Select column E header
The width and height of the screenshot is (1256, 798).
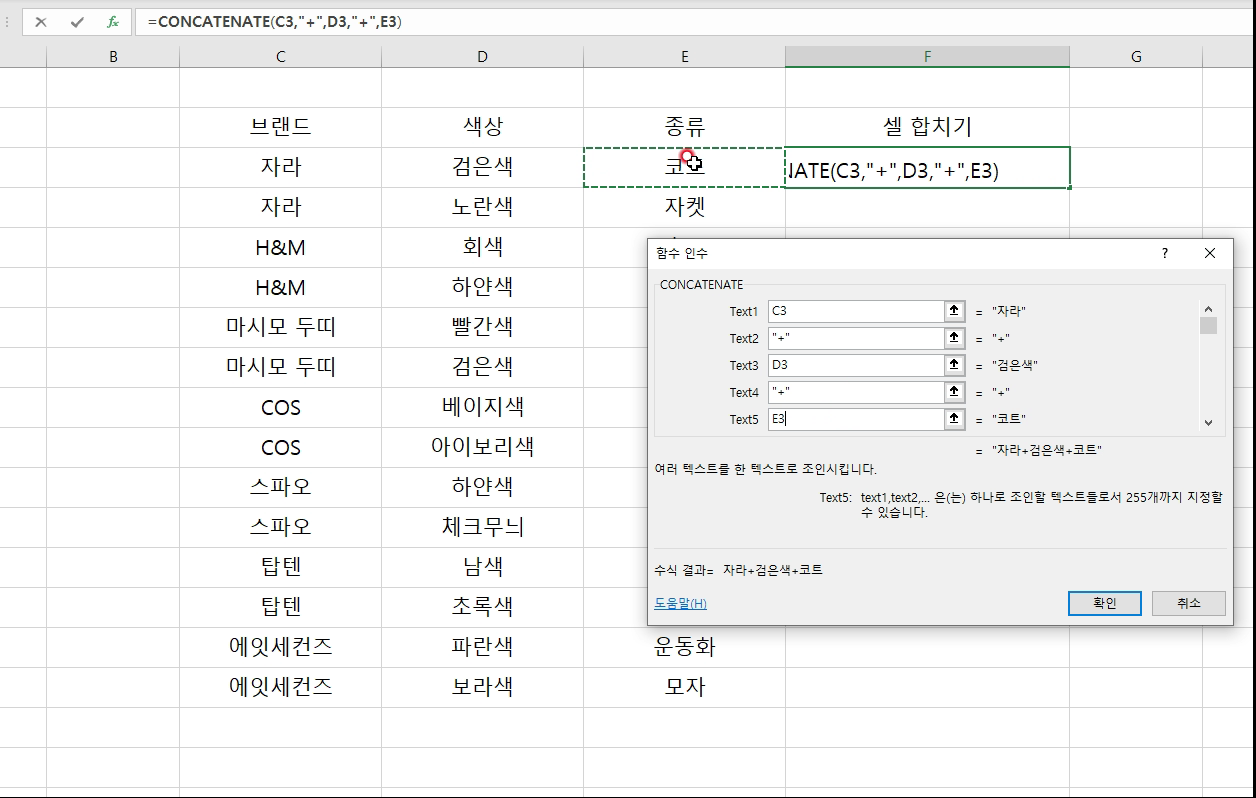click(684, 57)
